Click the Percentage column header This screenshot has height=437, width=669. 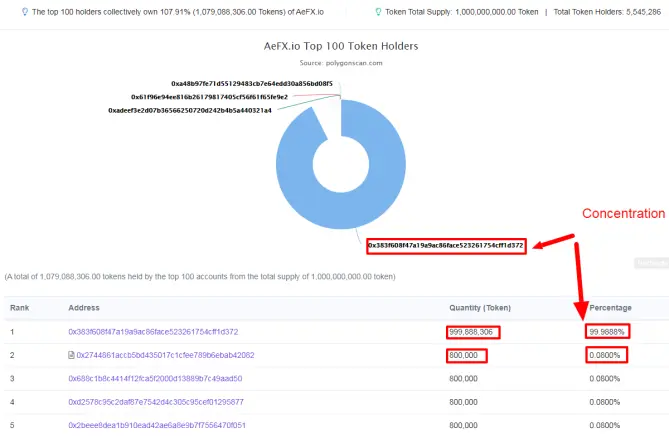(611, 308)
